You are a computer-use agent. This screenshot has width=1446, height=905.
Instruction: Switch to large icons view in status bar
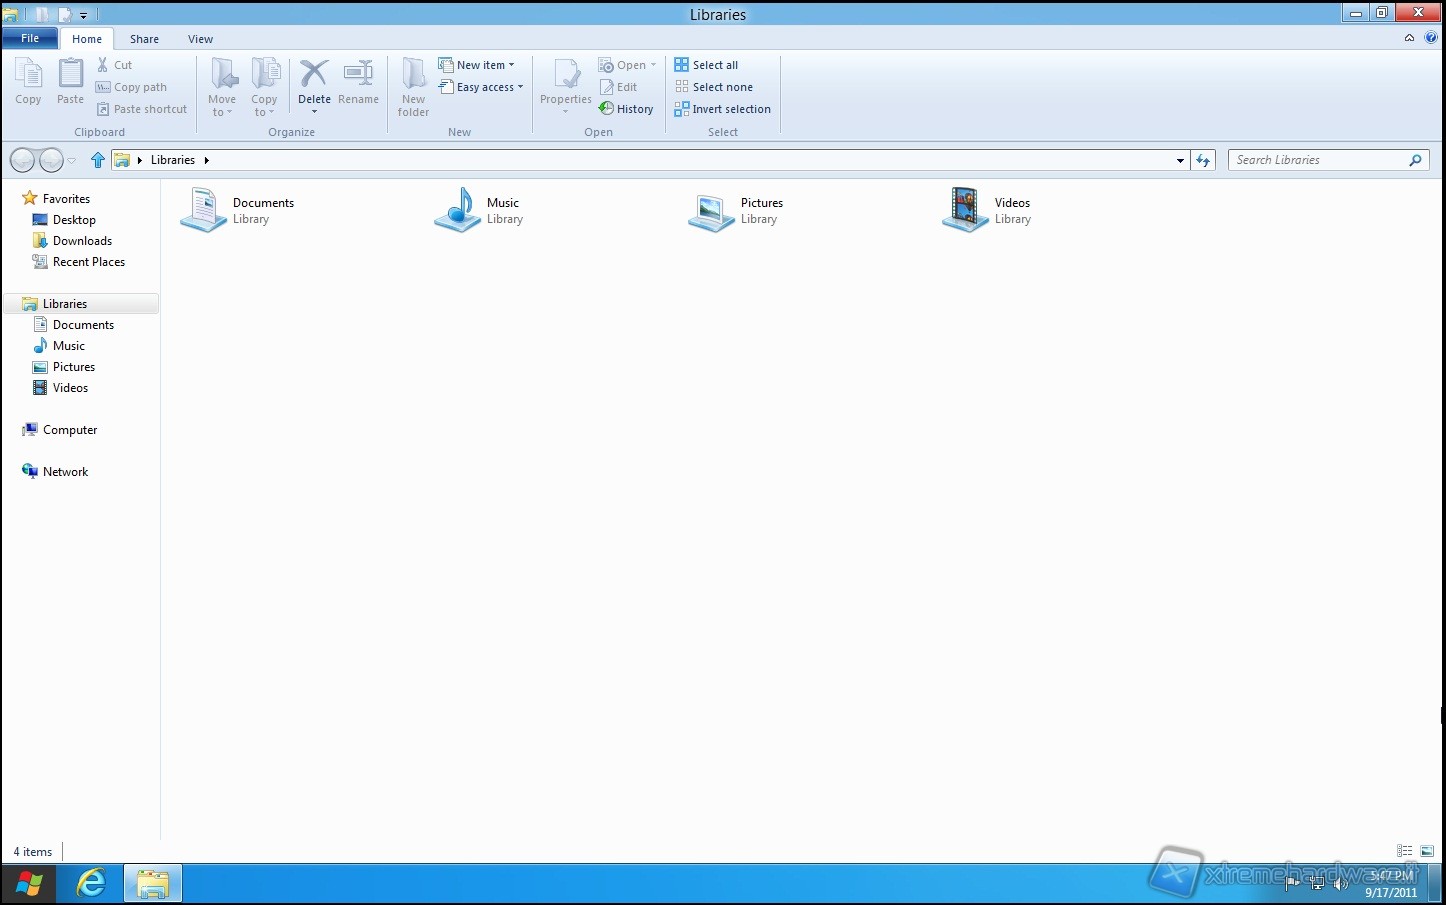click(1427, 851)
